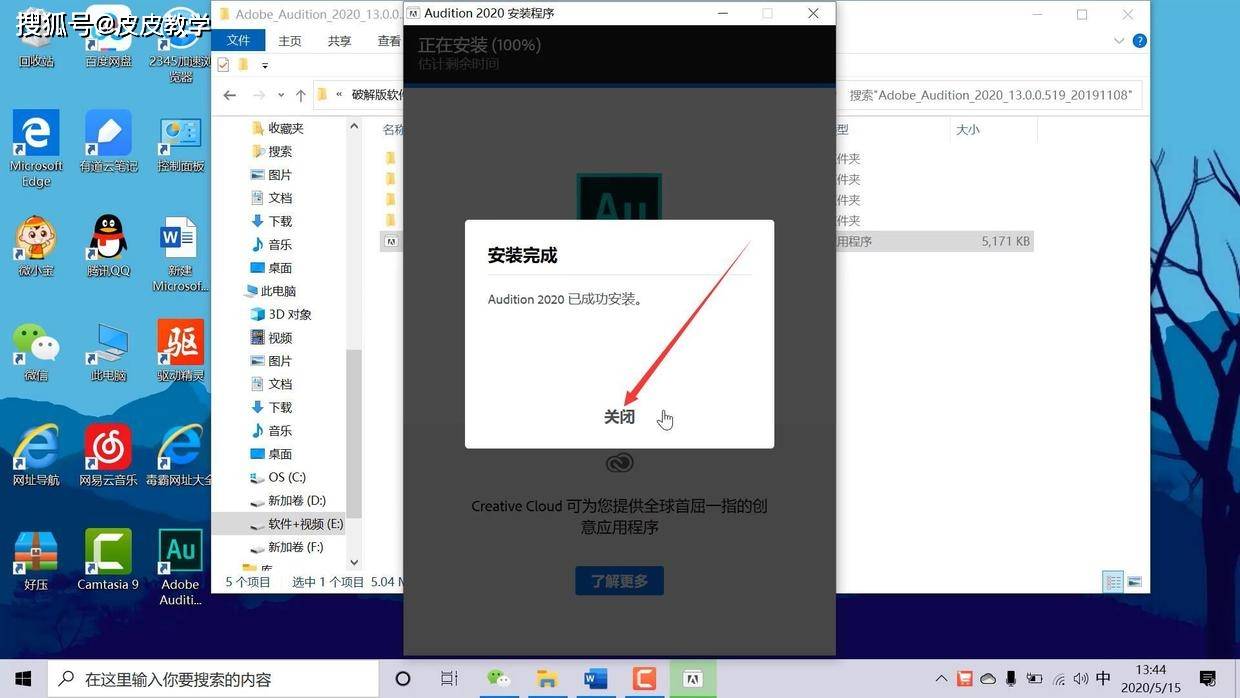Select the 驱动精灵 desktop icon

181,351
